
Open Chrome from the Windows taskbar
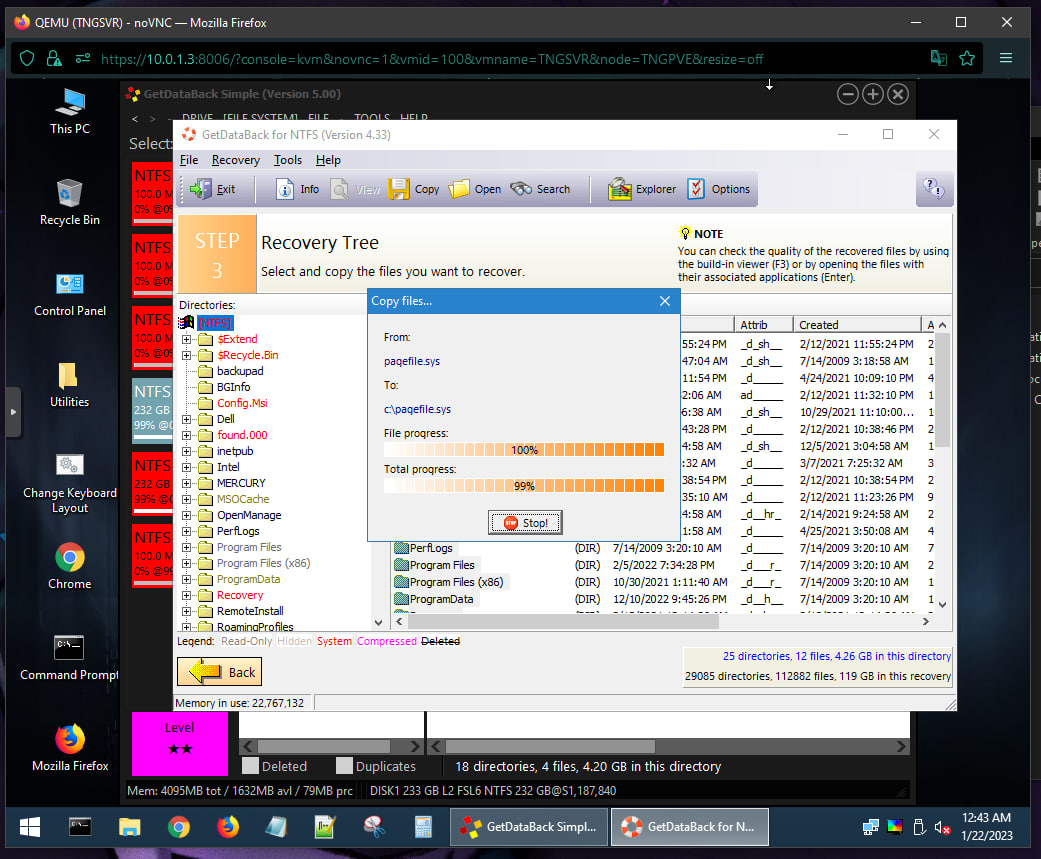pos(179,827)
